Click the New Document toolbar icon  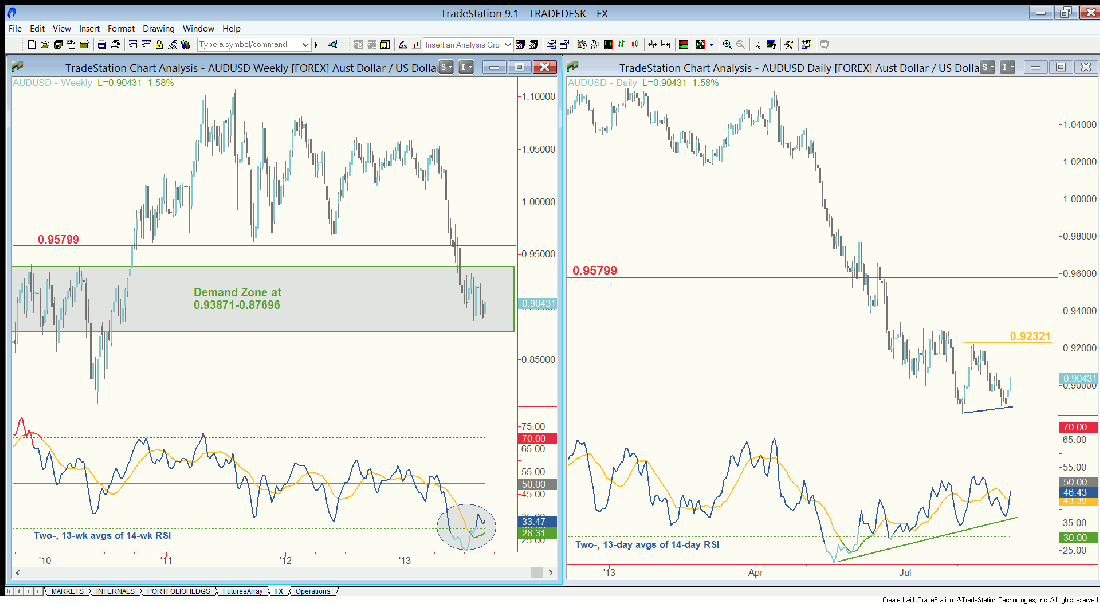point(32,45)
